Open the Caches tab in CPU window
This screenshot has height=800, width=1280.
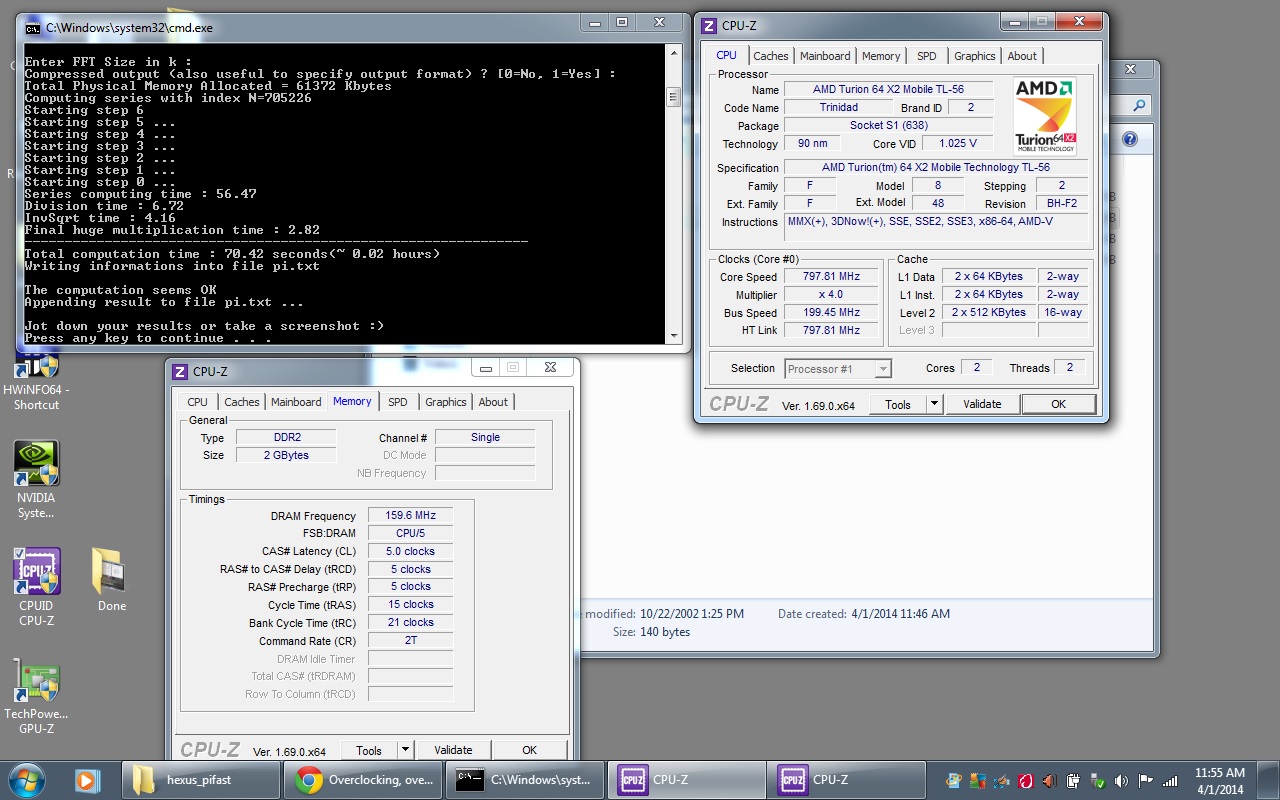point(770,56)
